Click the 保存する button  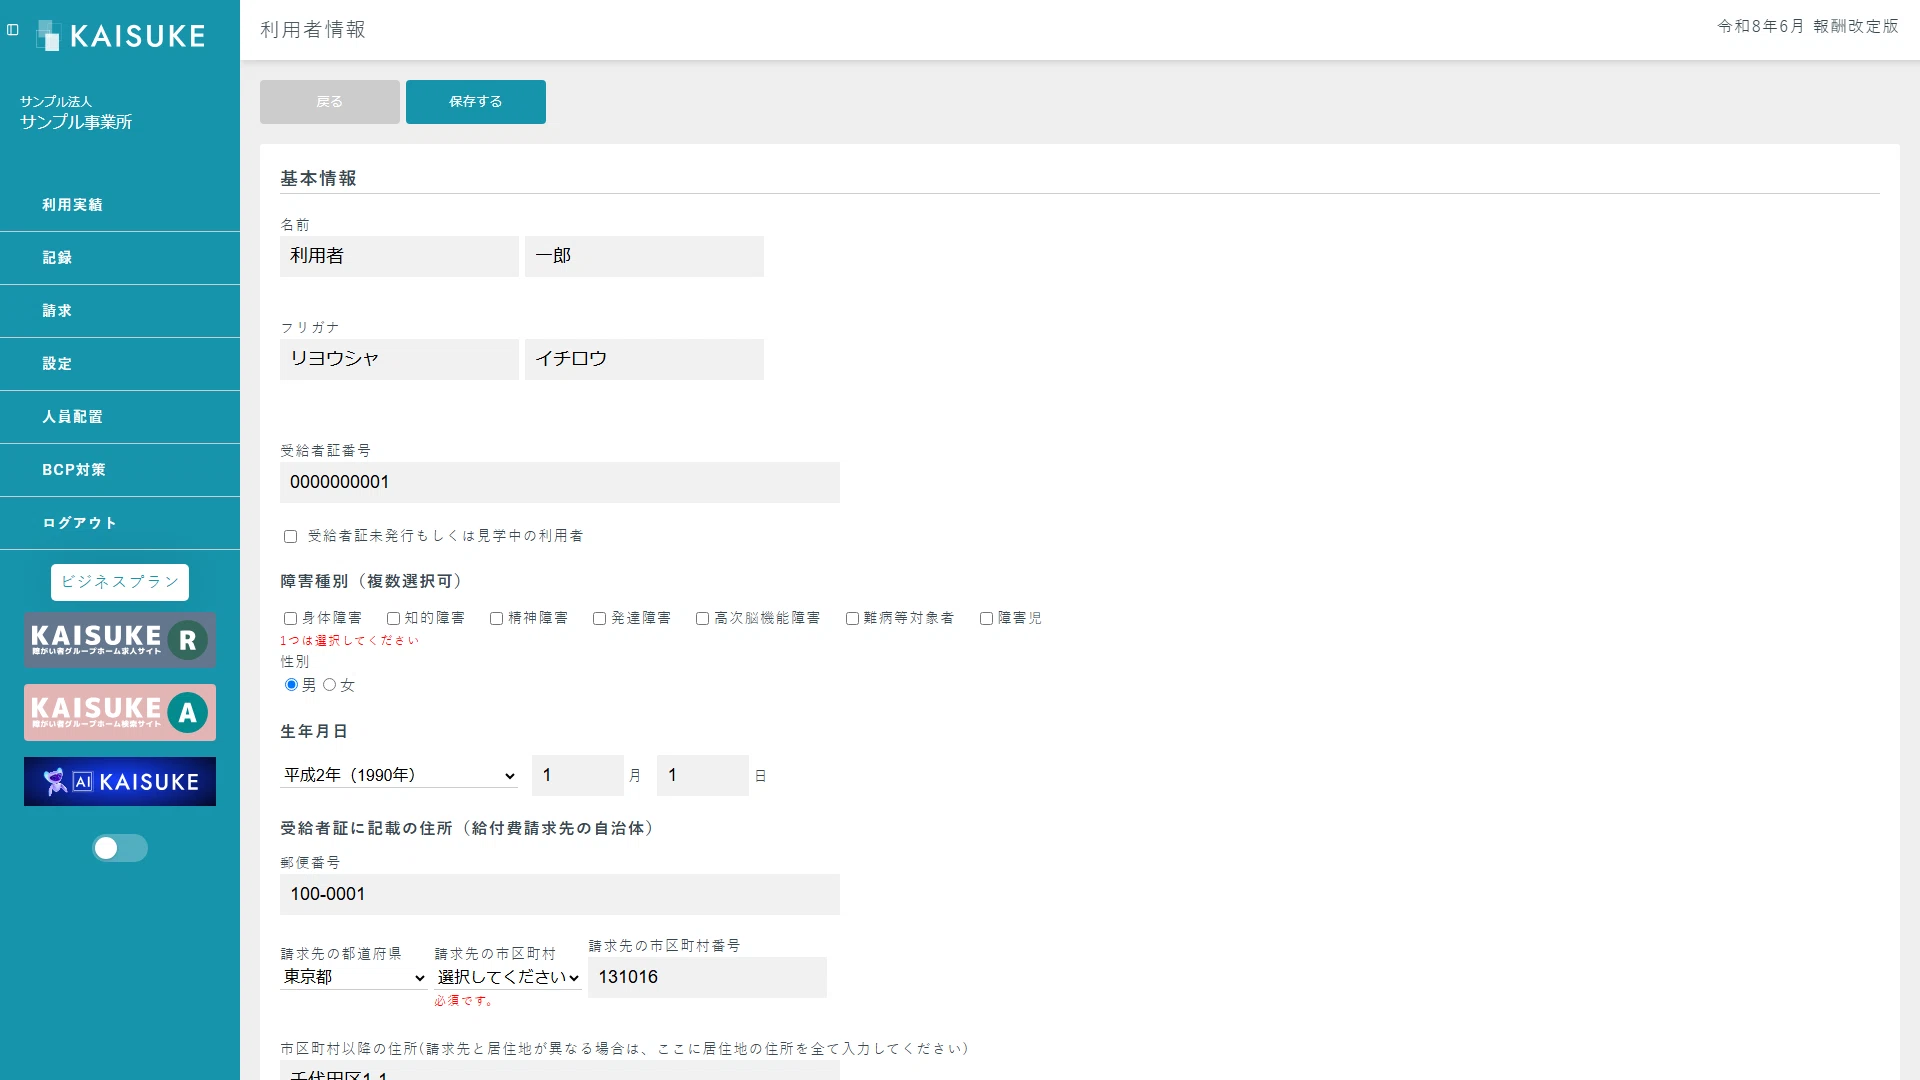coord(476,102)
